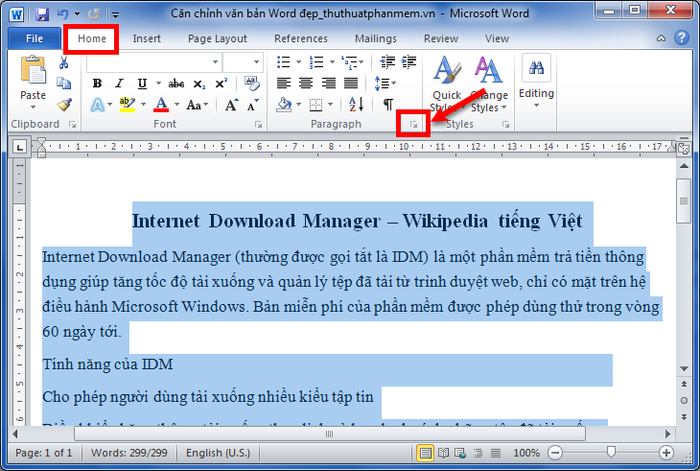Click the Save icon in the title bar
Viewport: 700px width, 471px height.
point(41,14)
